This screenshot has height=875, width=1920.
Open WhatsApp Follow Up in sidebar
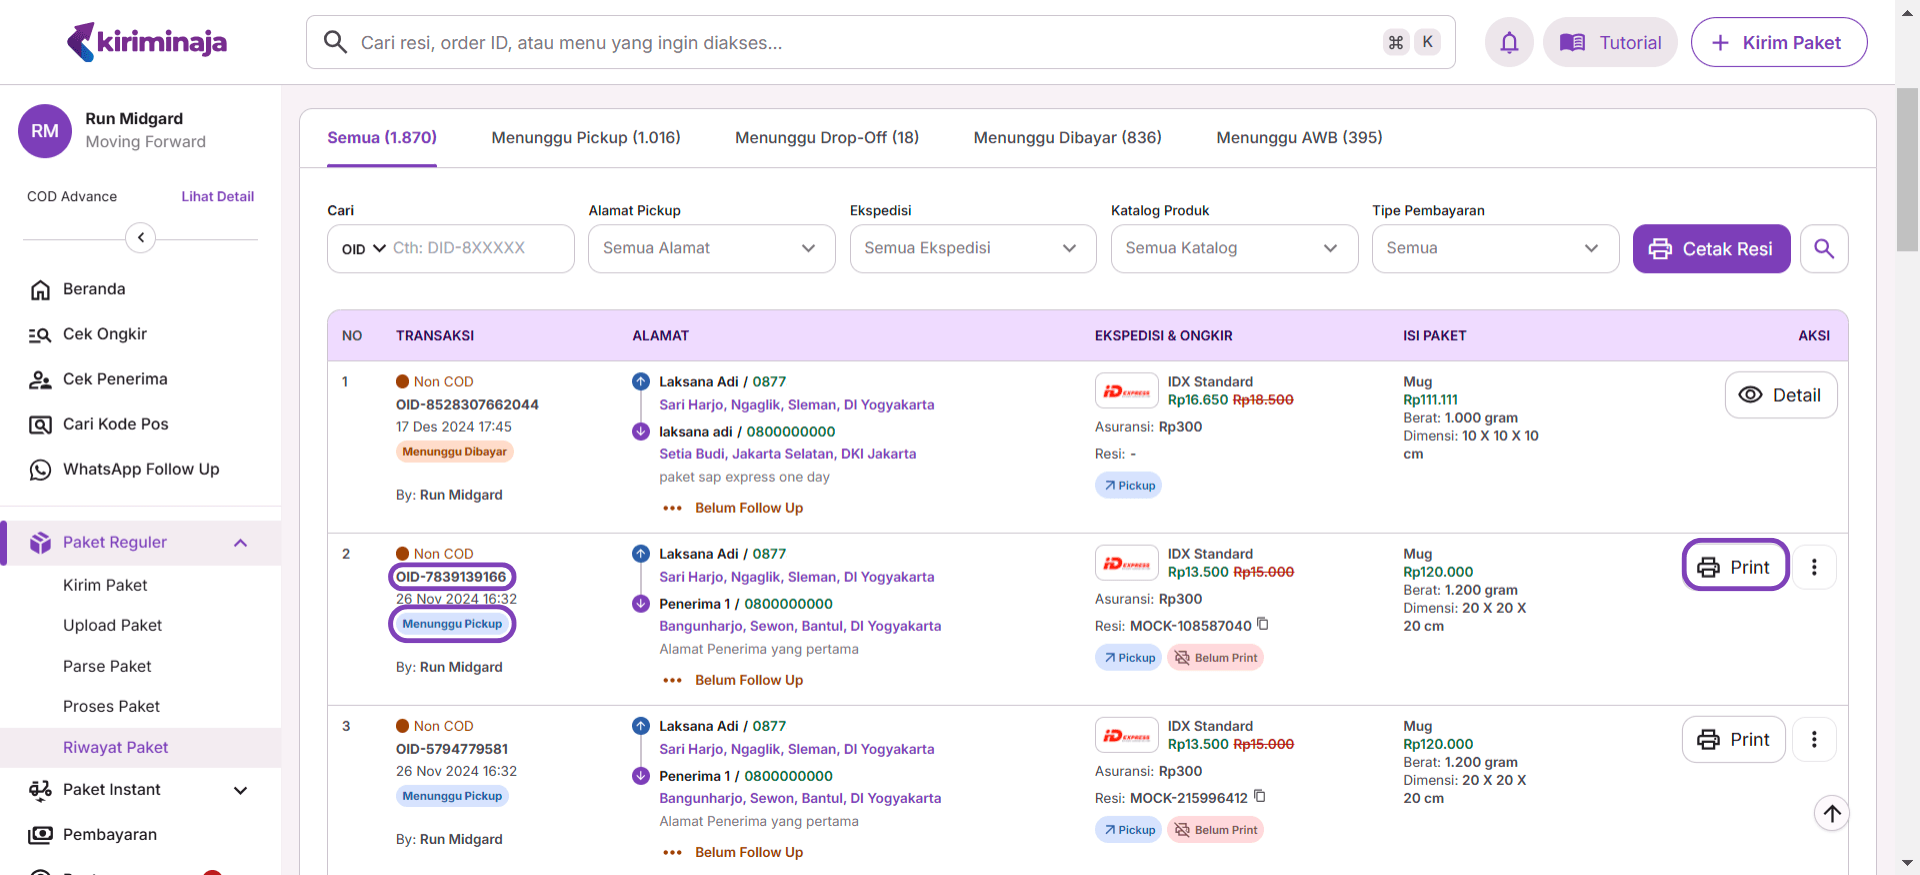pyautogui.click(x=140, y=469)
